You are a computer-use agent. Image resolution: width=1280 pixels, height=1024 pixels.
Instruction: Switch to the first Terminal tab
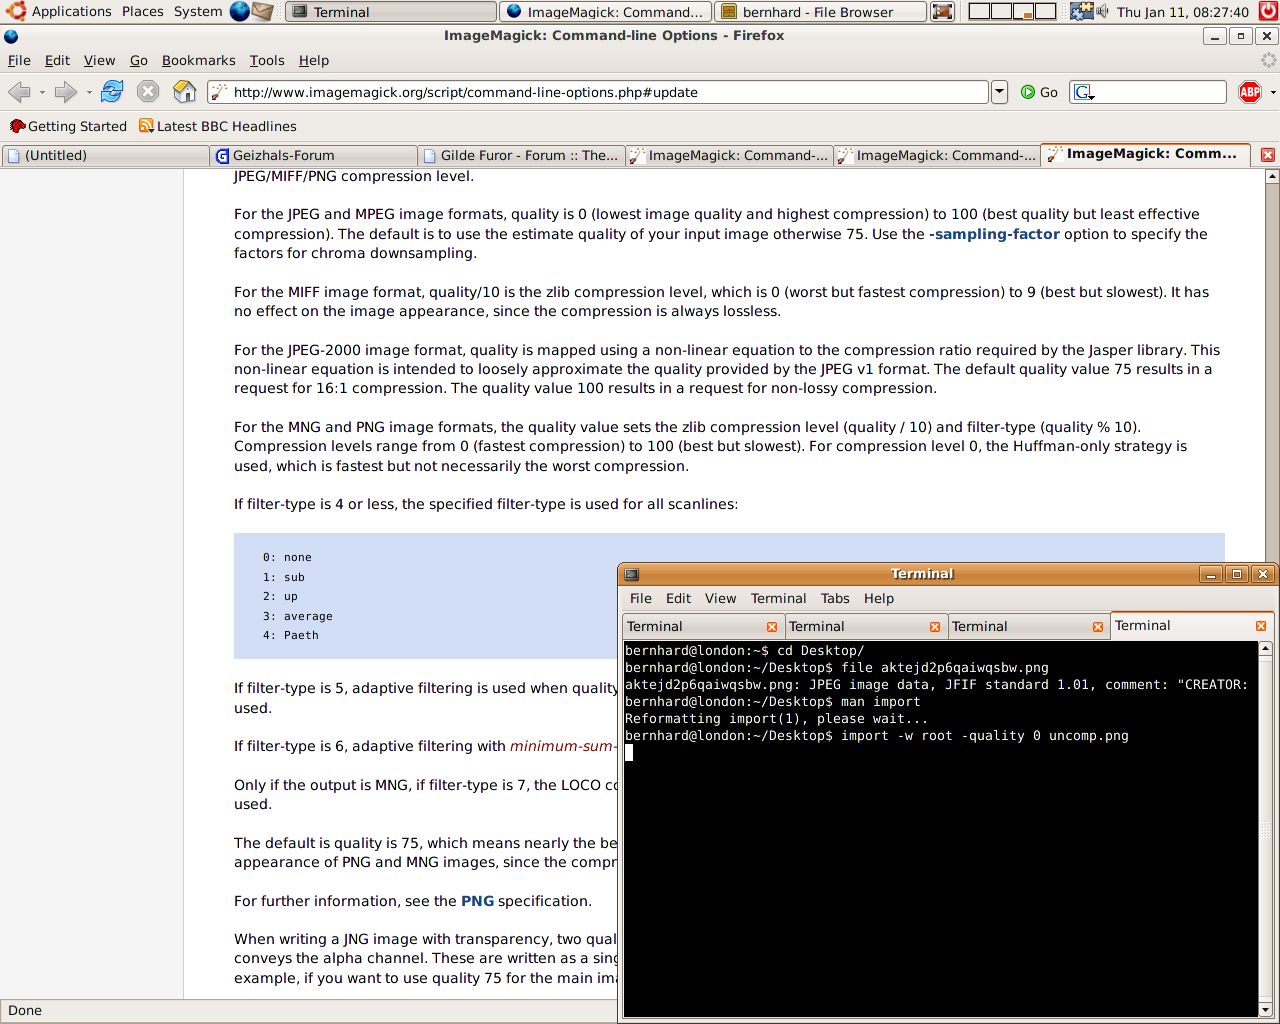click(702, 626)
